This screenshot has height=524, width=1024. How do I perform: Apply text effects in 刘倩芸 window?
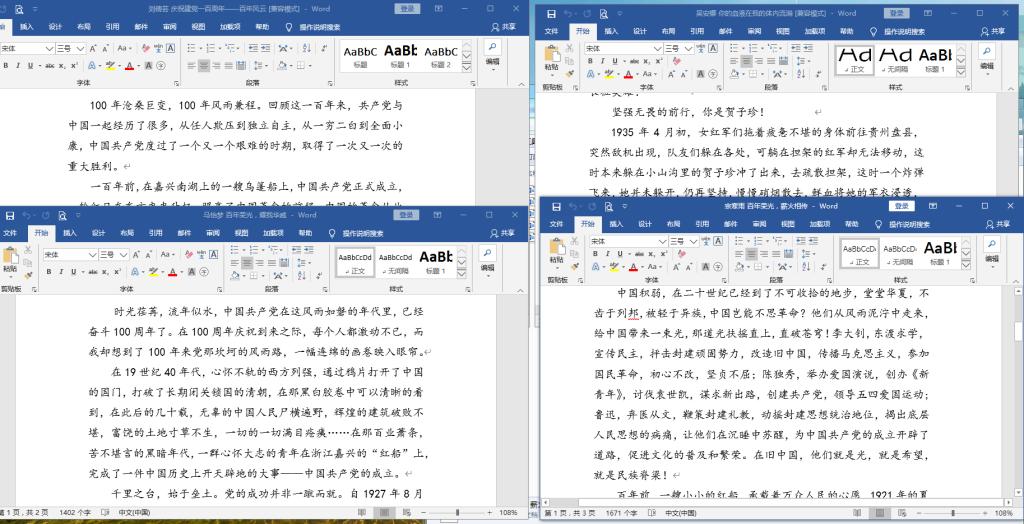pos(92,65)
